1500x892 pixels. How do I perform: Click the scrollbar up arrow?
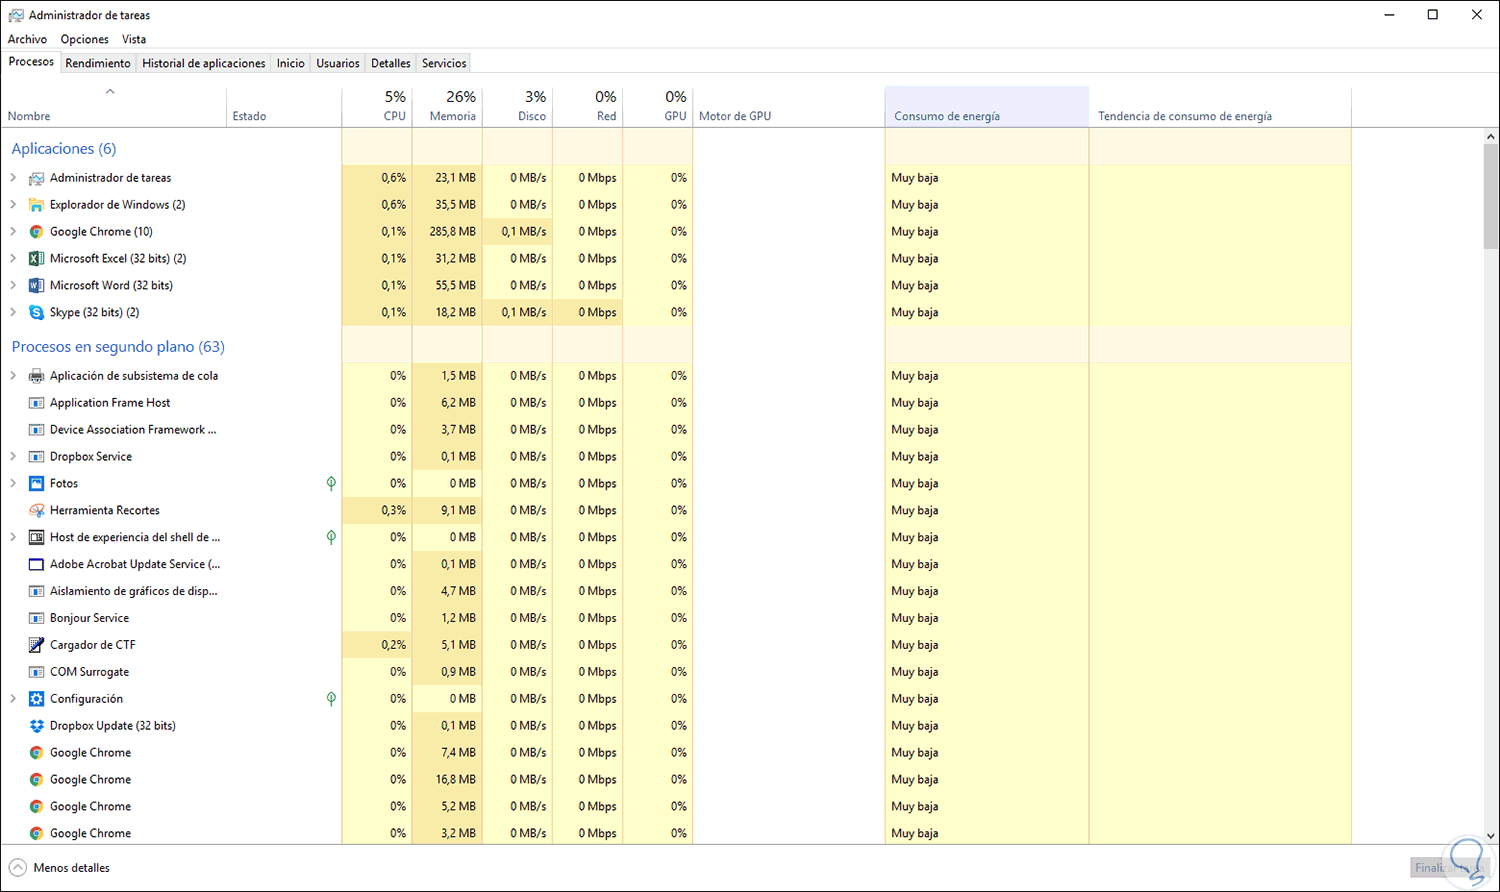[x=1491, y=136]
